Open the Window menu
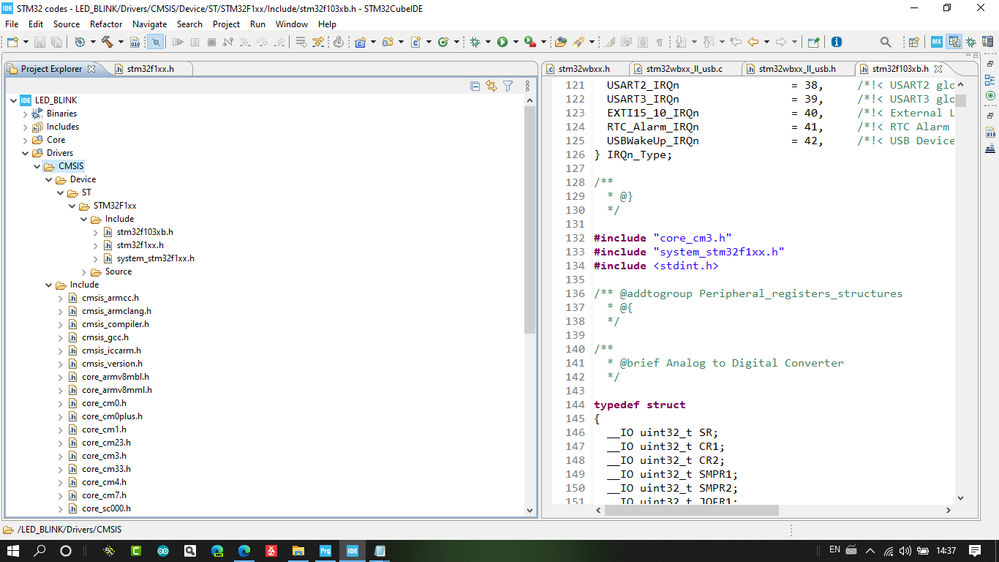999x562 pixels. coord(291,24)
